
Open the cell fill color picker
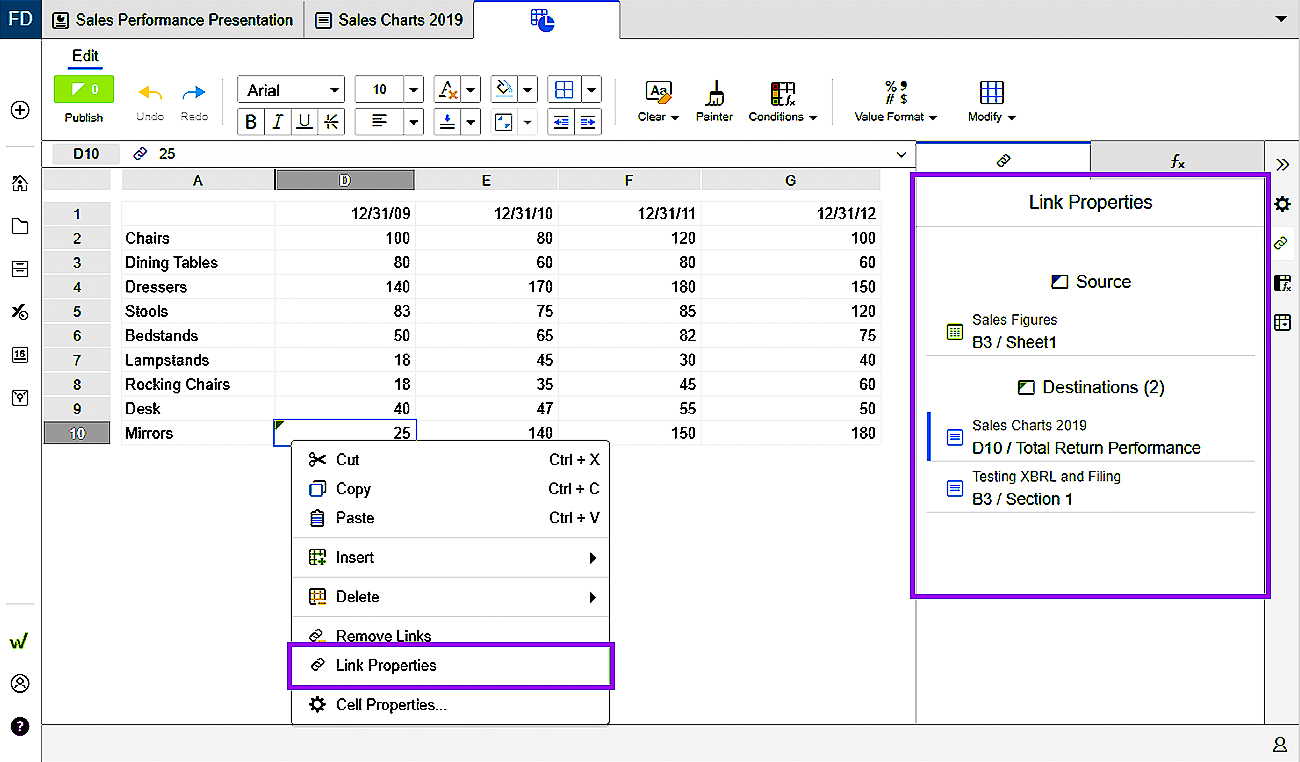505,90
